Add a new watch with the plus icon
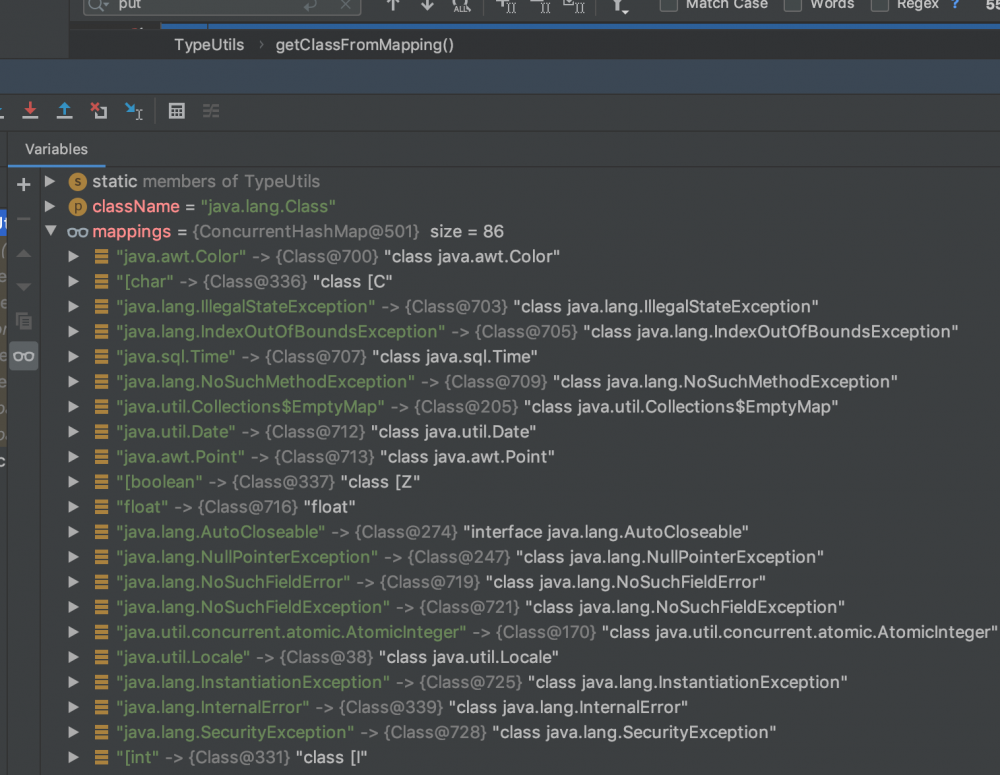Screen dimensions: 1000x775 click(23, 184)
